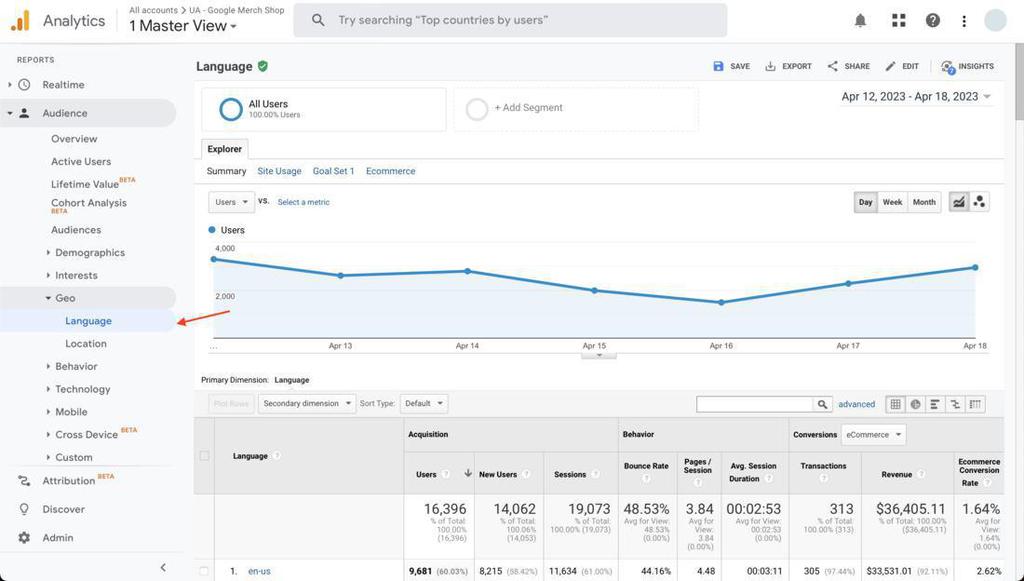Click the All Users segment circle
Image resolution: width=1024 pixels, height=581 pixels.
pos(231,109)
